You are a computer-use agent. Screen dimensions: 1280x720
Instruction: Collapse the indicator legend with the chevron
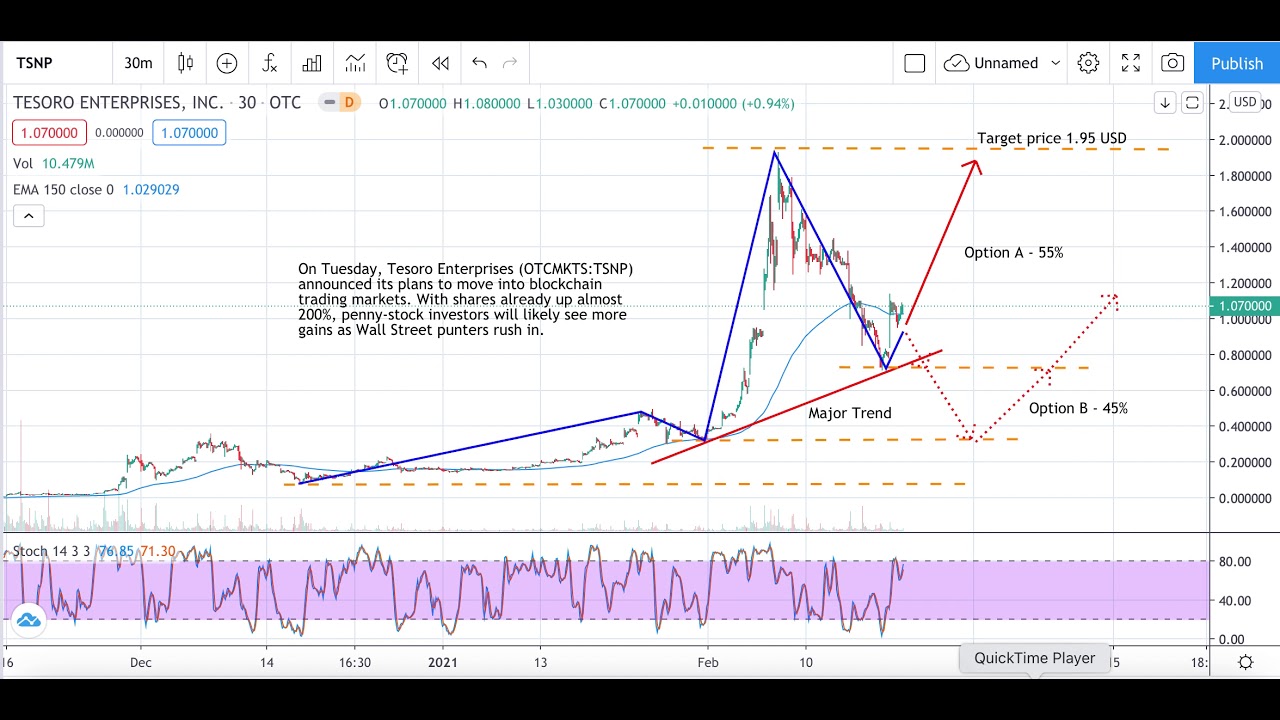tap(28, 216)
